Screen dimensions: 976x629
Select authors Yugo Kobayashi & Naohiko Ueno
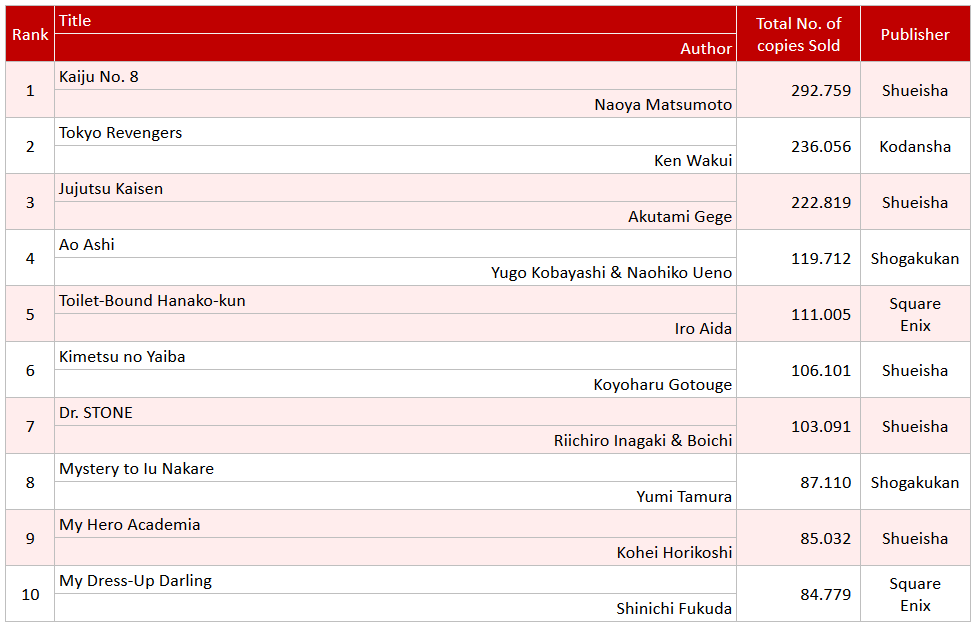[611, 273]
